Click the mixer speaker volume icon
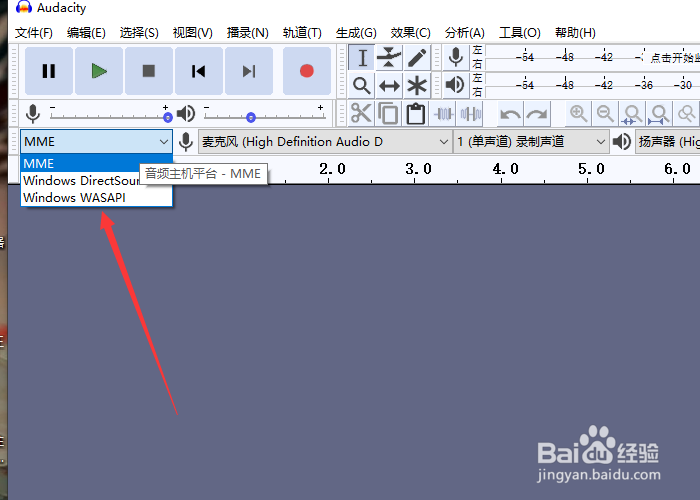 [186, 114]
